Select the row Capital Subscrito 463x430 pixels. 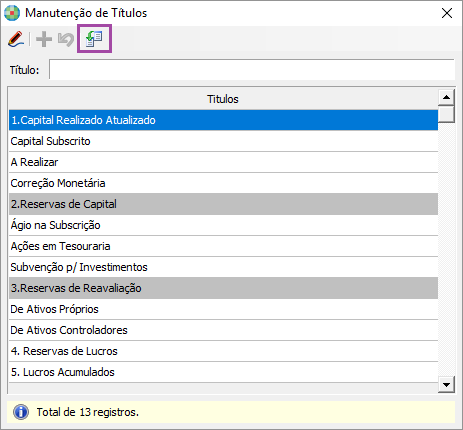click(x=223, y=141)
